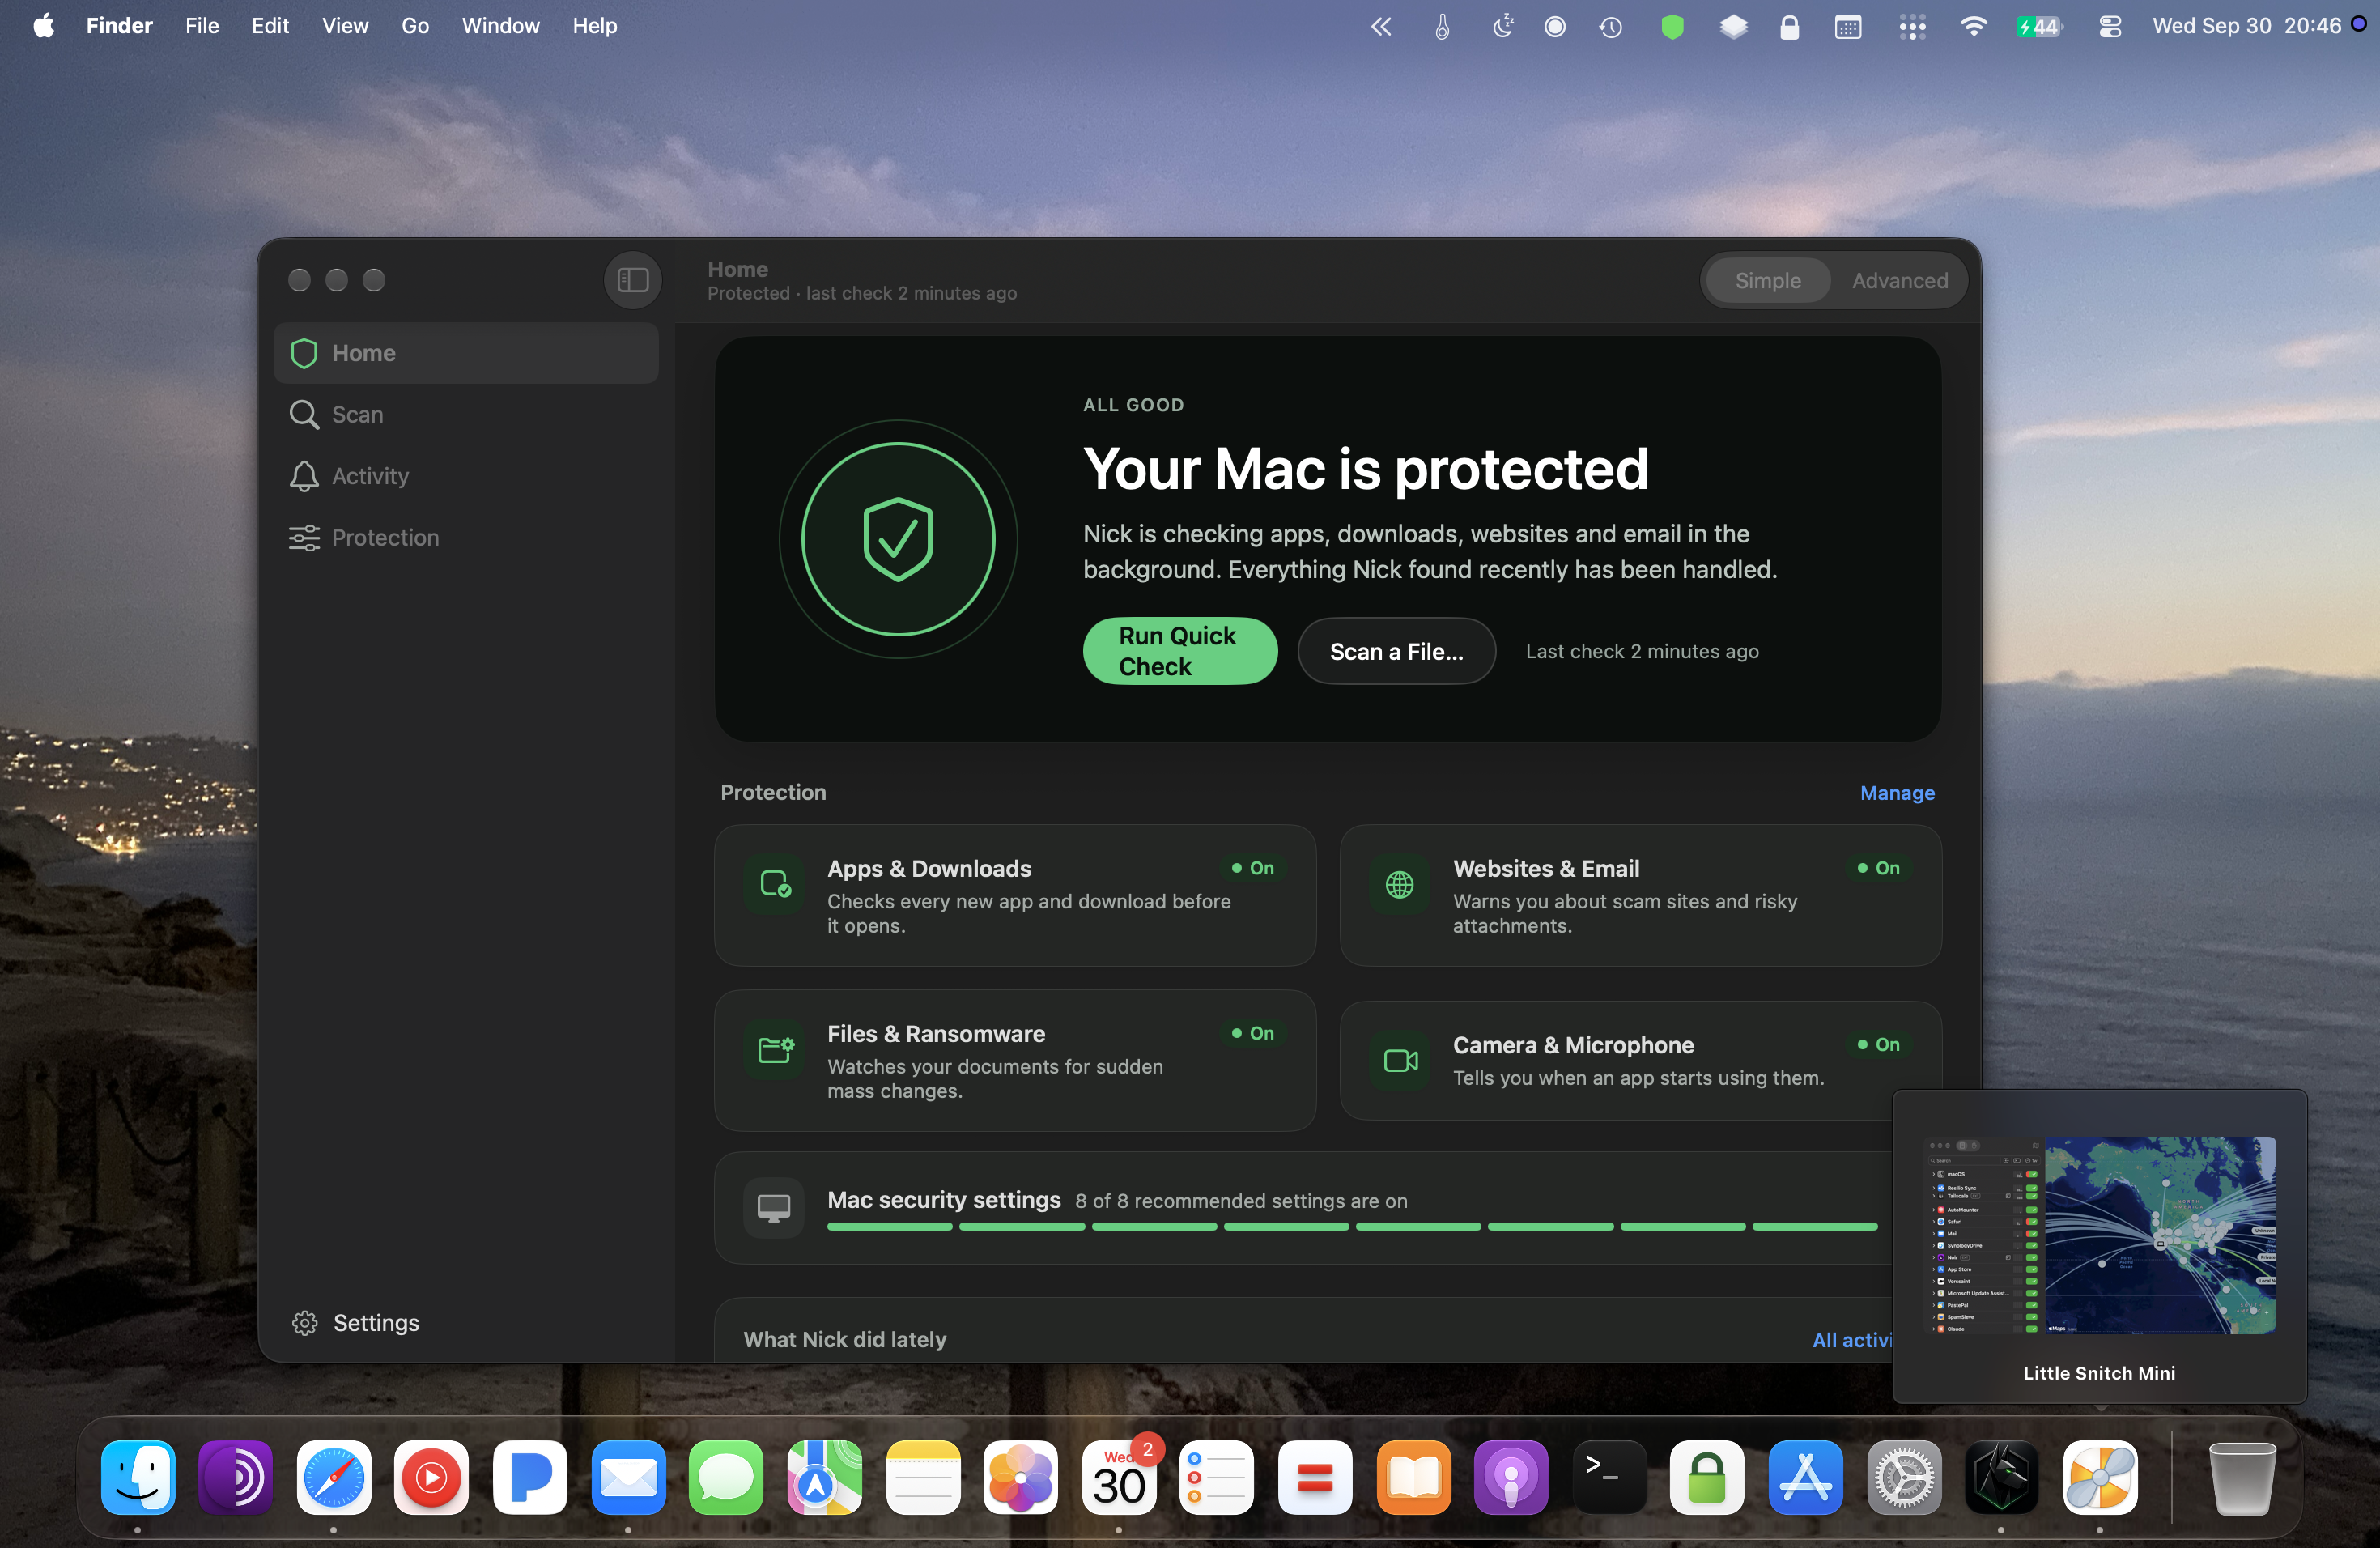Open Control Center from the menu bar

coord(2110,27)
